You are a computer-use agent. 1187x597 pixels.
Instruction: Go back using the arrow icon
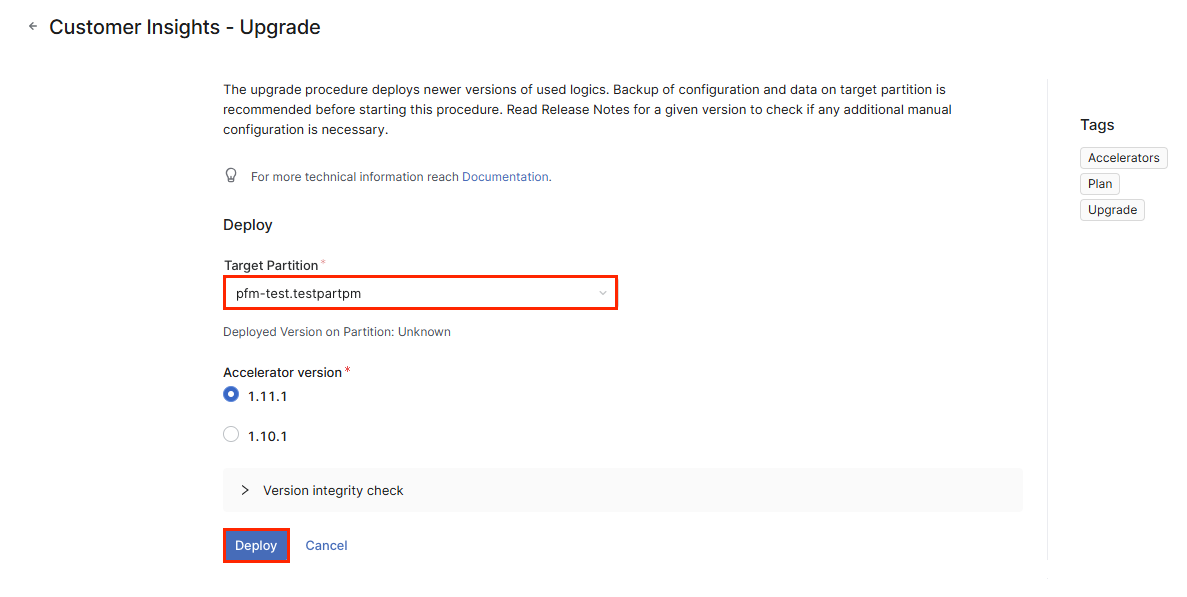(x=33, y=27)
